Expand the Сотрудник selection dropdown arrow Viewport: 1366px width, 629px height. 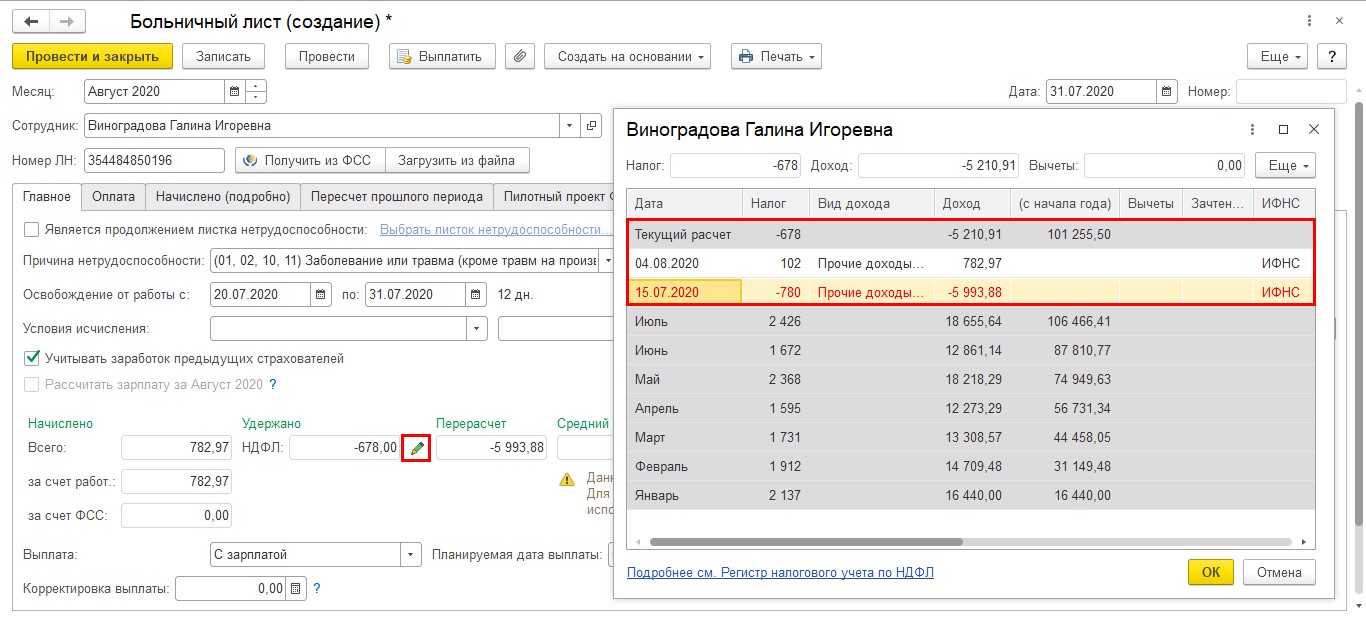coord(570,126)
